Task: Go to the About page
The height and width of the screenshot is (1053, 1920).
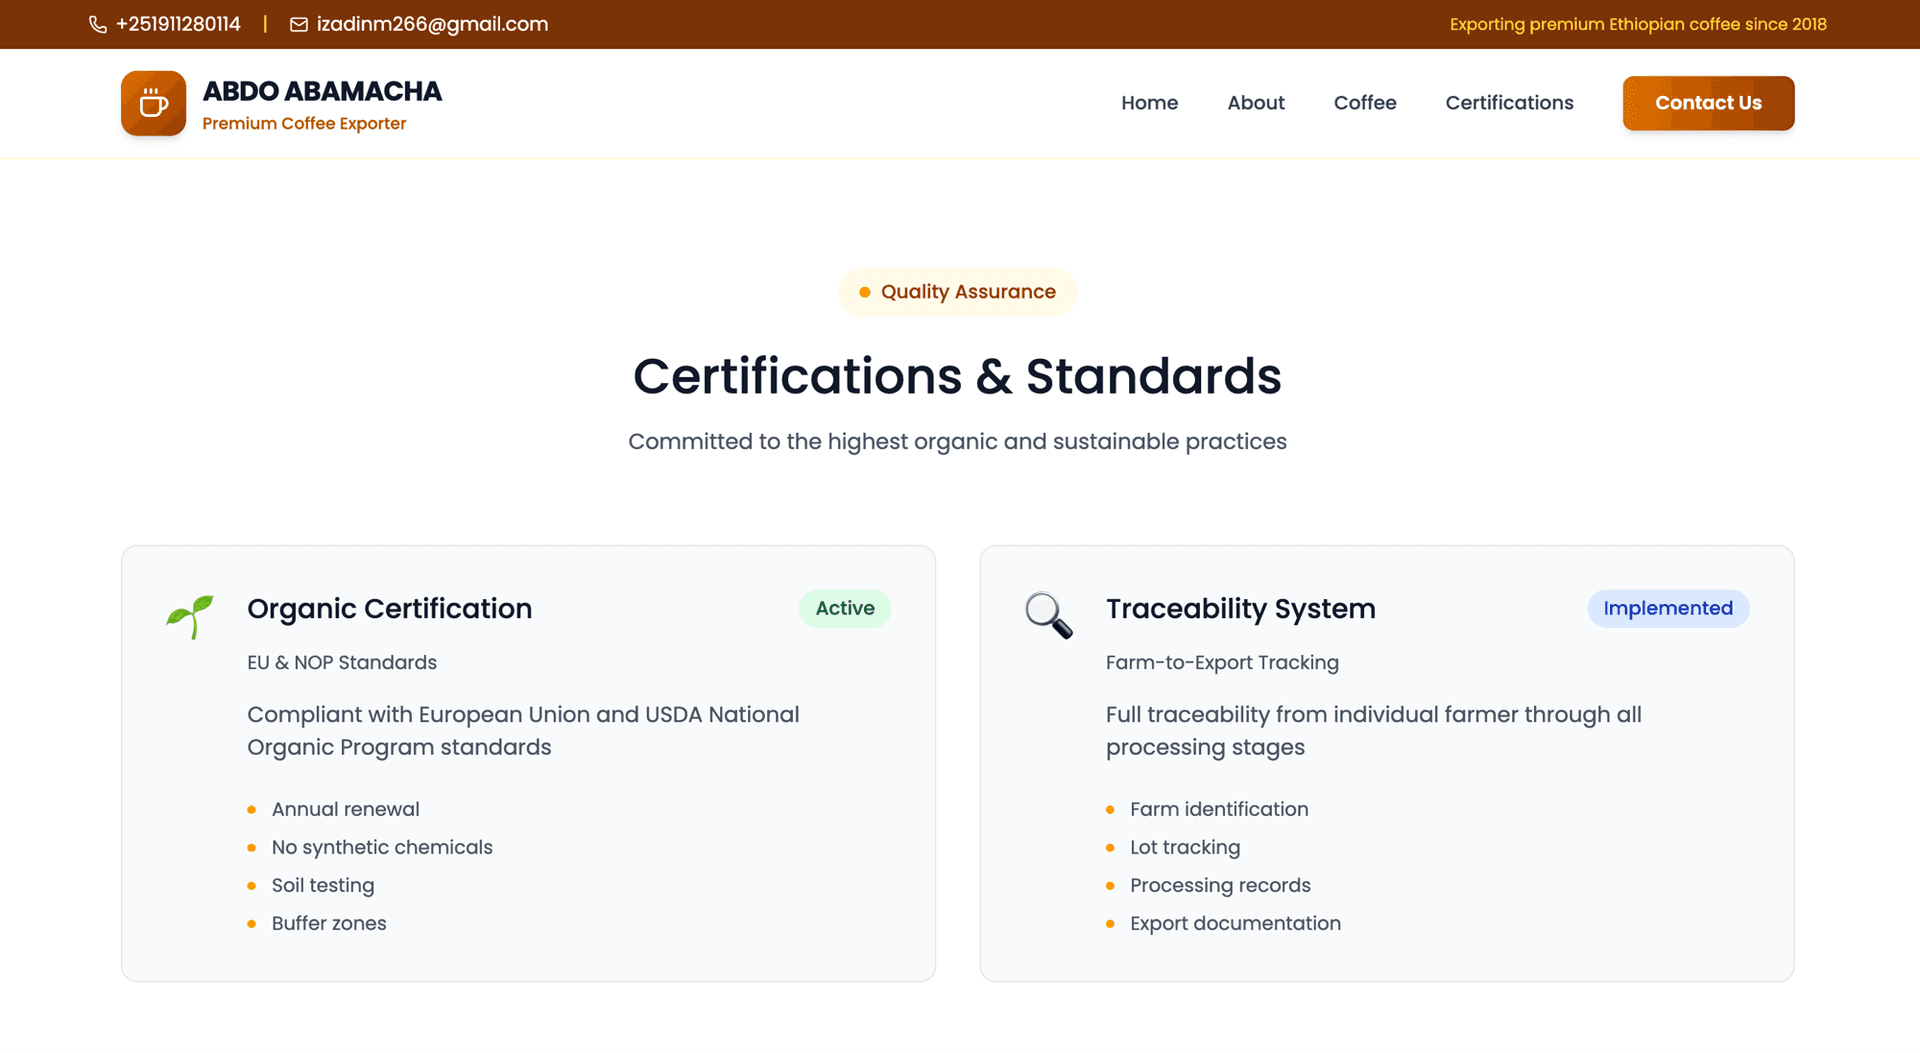Action: click(1256, 103)
